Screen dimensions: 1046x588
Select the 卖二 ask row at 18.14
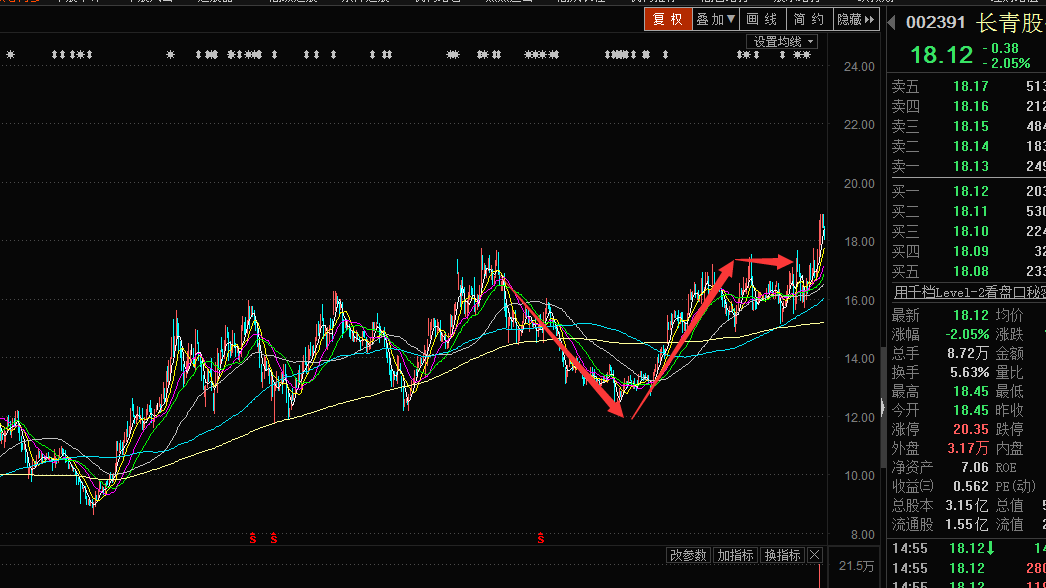coord(969,146)
